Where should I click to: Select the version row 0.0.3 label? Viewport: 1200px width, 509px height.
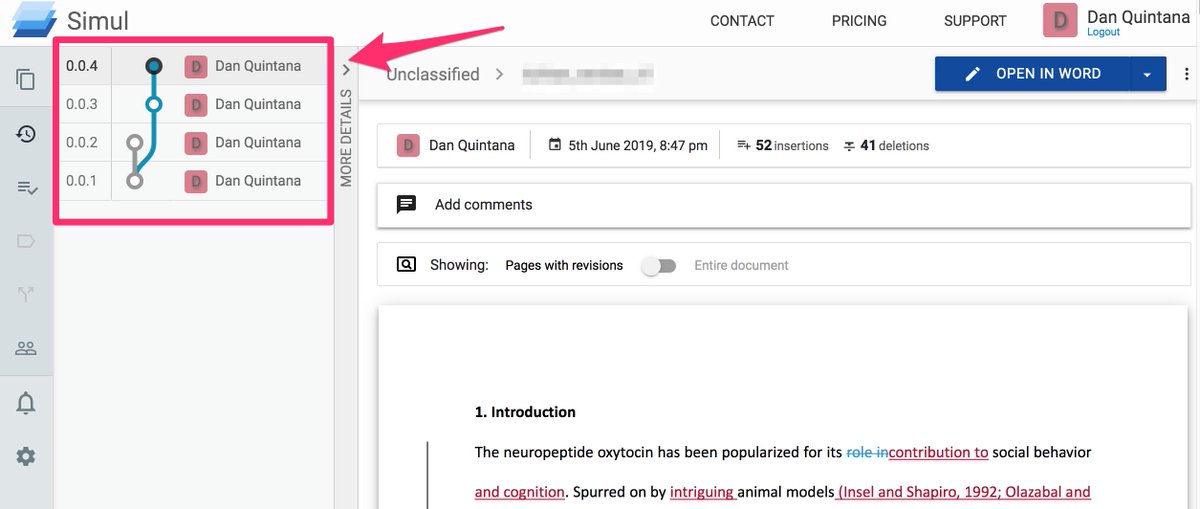[x=82, y=104]
